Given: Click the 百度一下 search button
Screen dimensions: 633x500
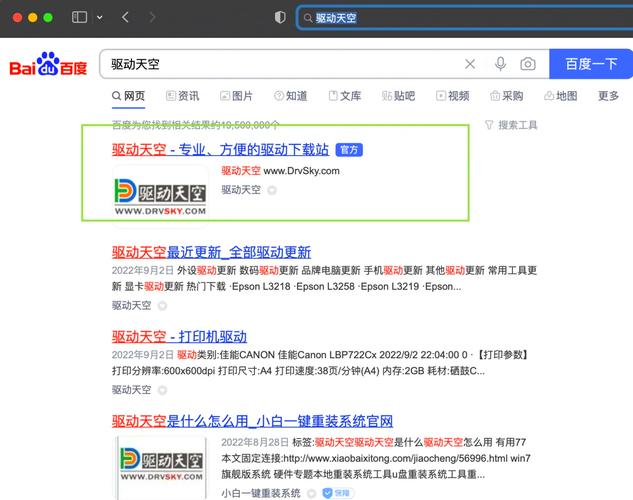Looking at the screenshot, I should [591, 64].
